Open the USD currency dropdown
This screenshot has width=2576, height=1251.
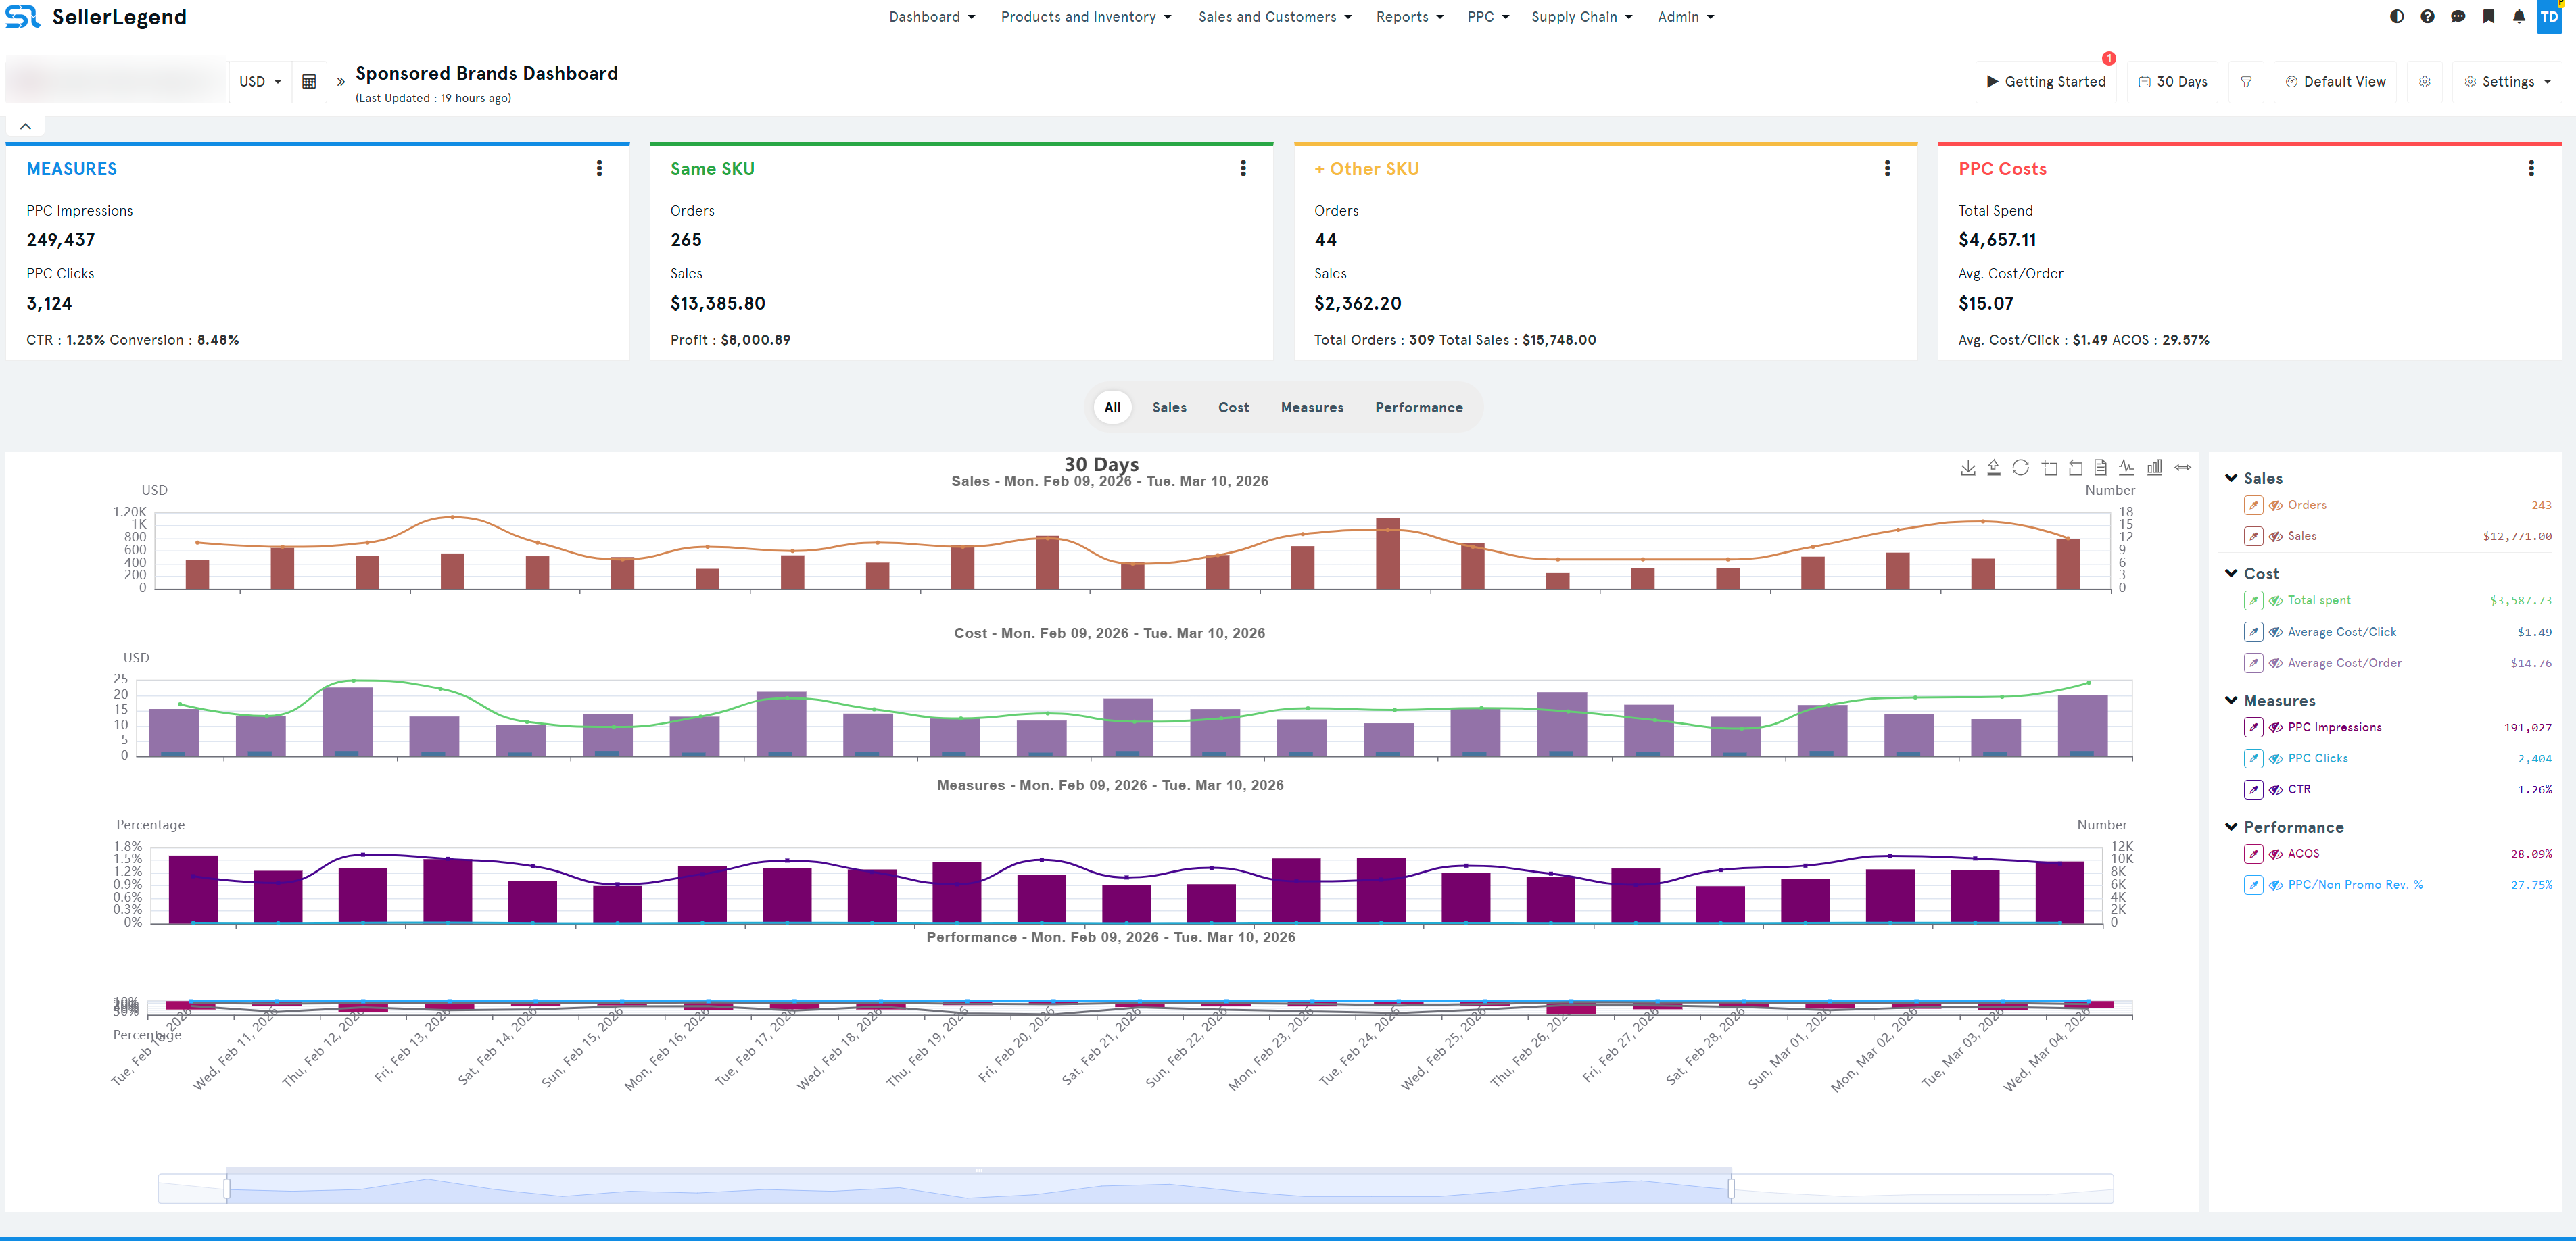[259, 81]
